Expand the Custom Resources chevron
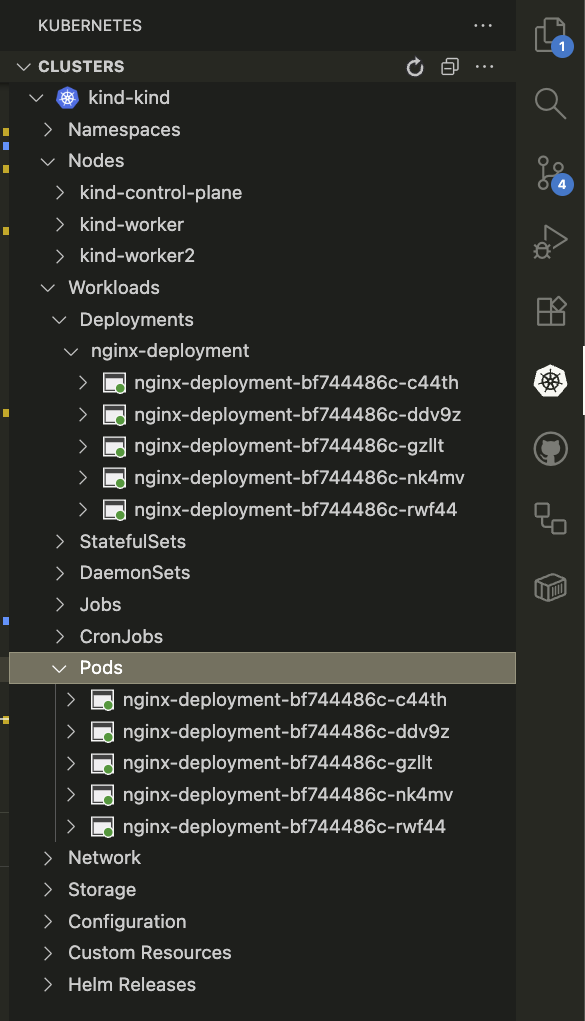585x1021 pixels. pyautogui.click(x=48, y=953)
